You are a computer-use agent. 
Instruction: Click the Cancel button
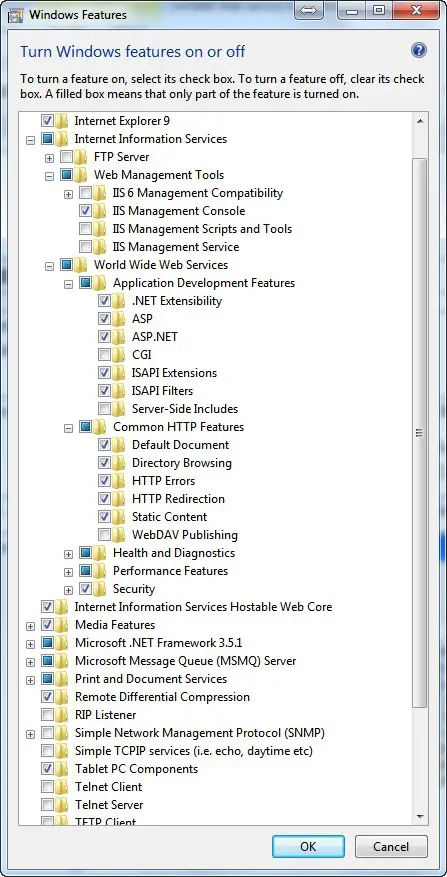pos(391,846)
